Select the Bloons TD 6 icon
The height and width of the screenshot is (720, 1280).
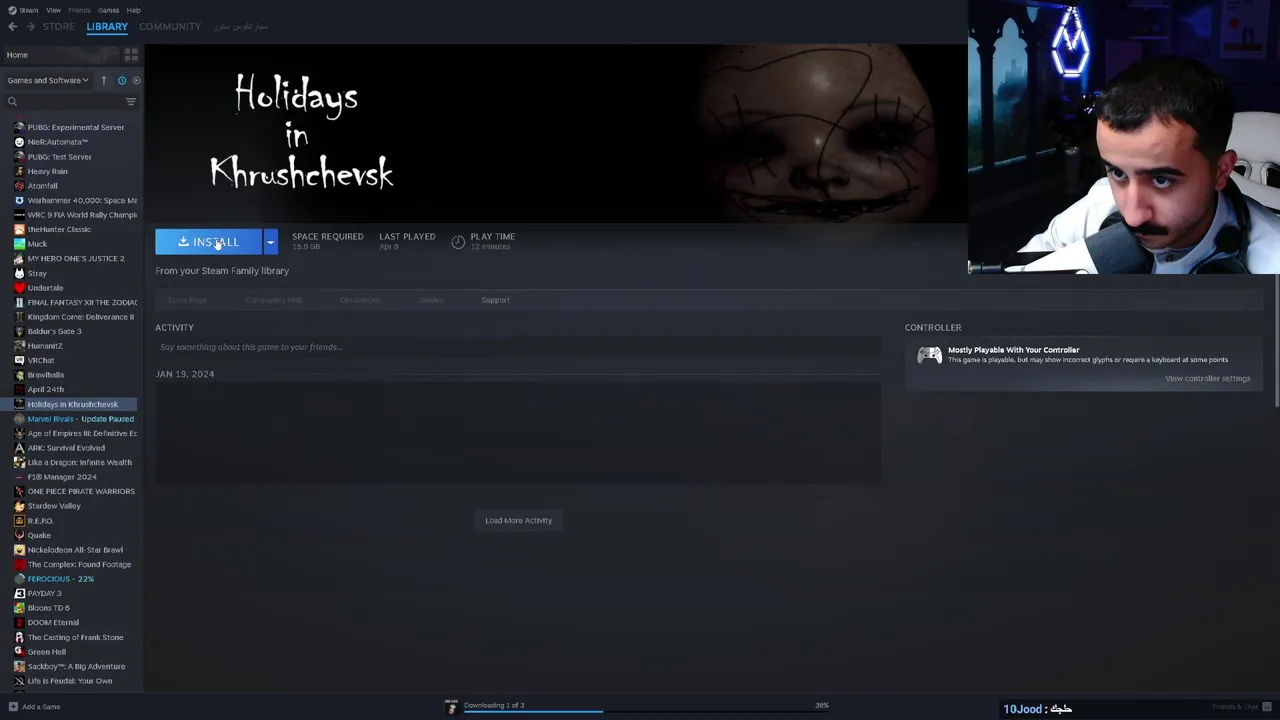19,608
